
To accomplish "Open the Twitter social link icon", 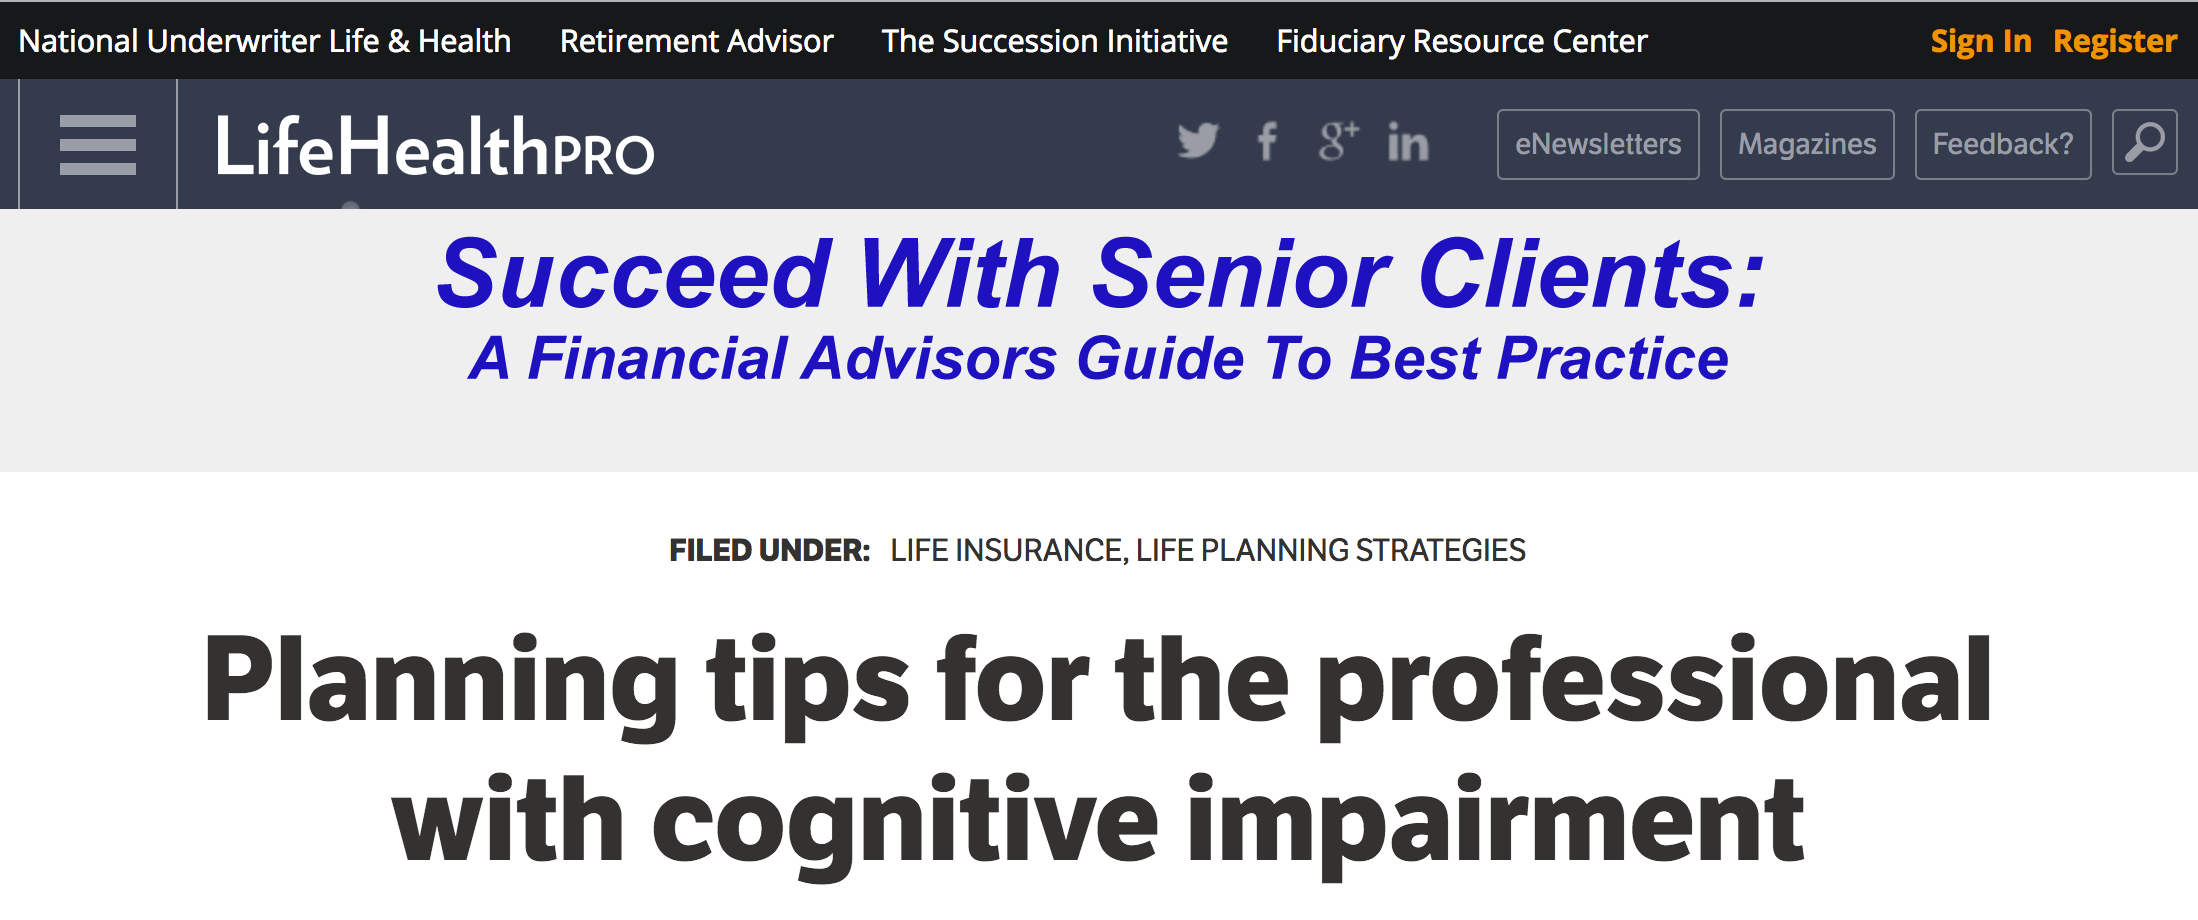I will pyautogui.click(x=1198, y=142).
